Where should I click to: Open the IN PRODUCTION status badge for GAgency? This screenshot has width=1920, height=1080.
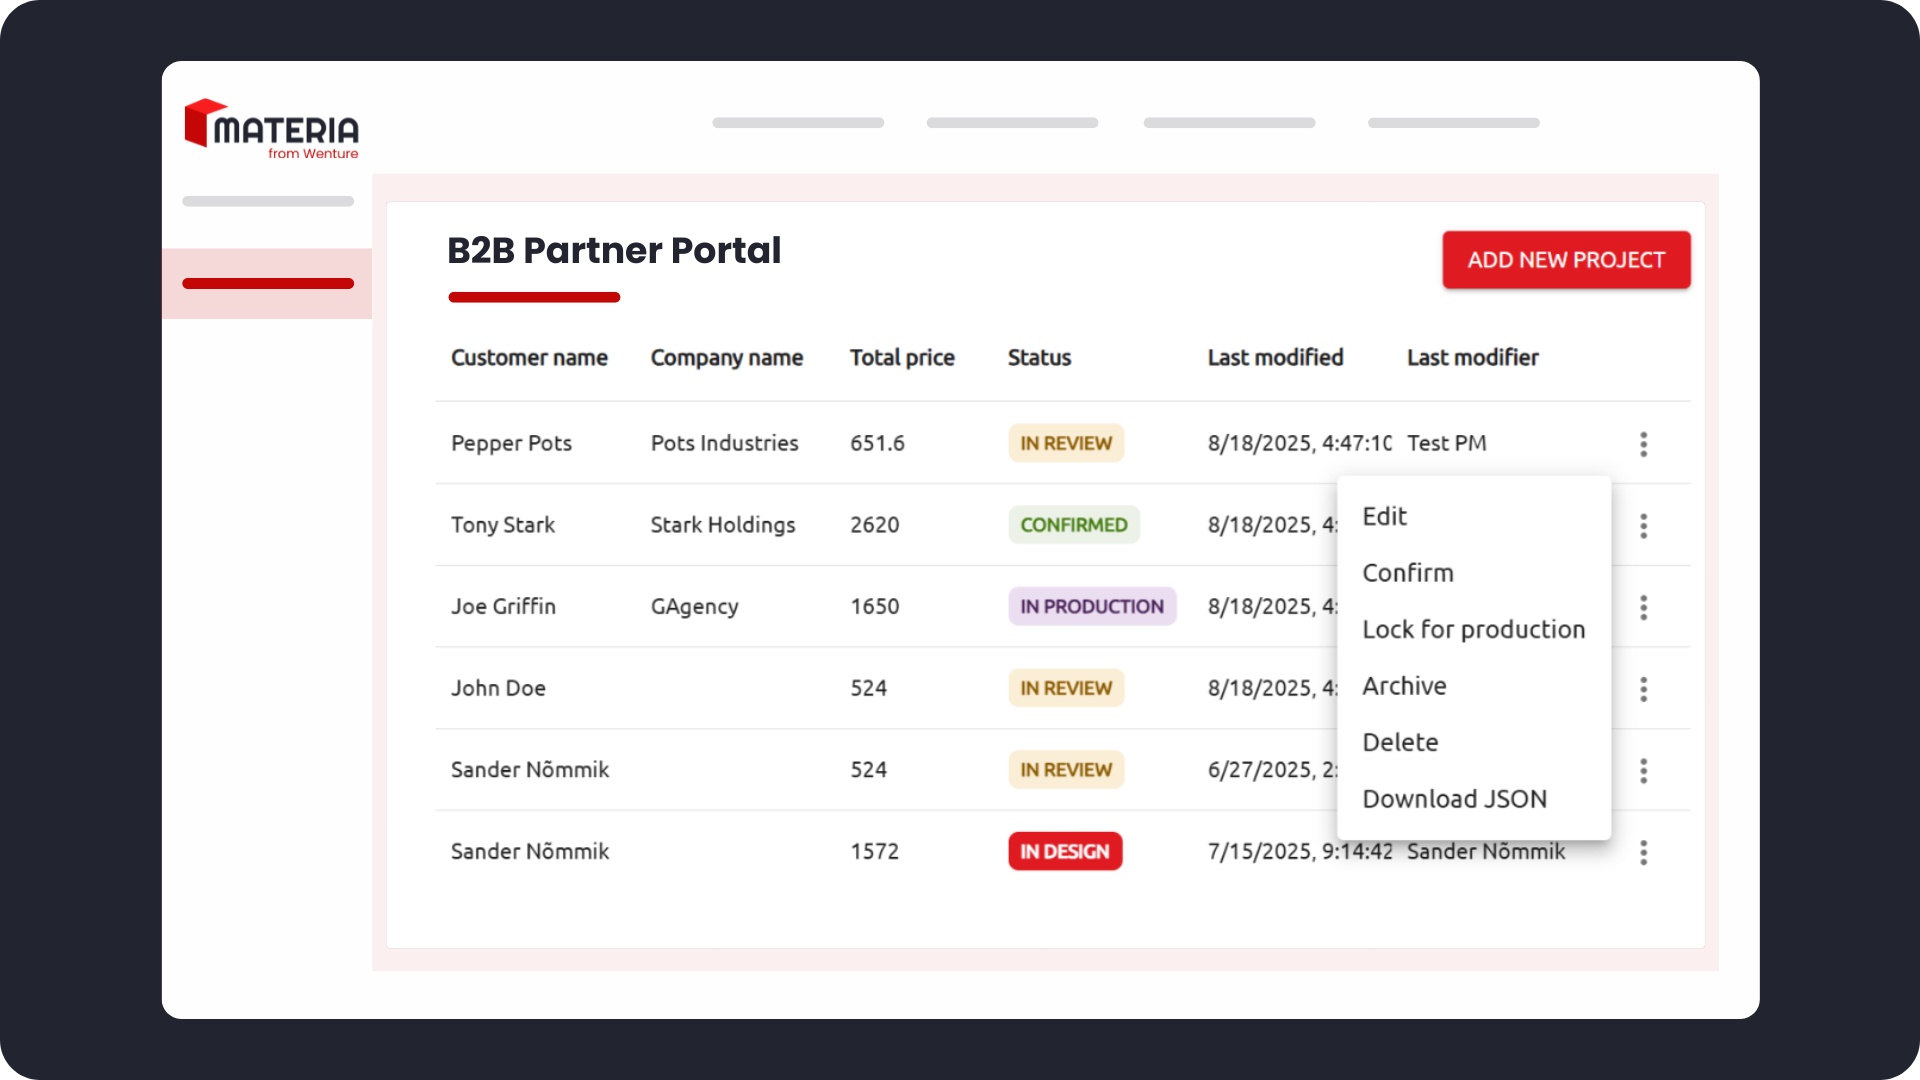tap(1092, 606)
